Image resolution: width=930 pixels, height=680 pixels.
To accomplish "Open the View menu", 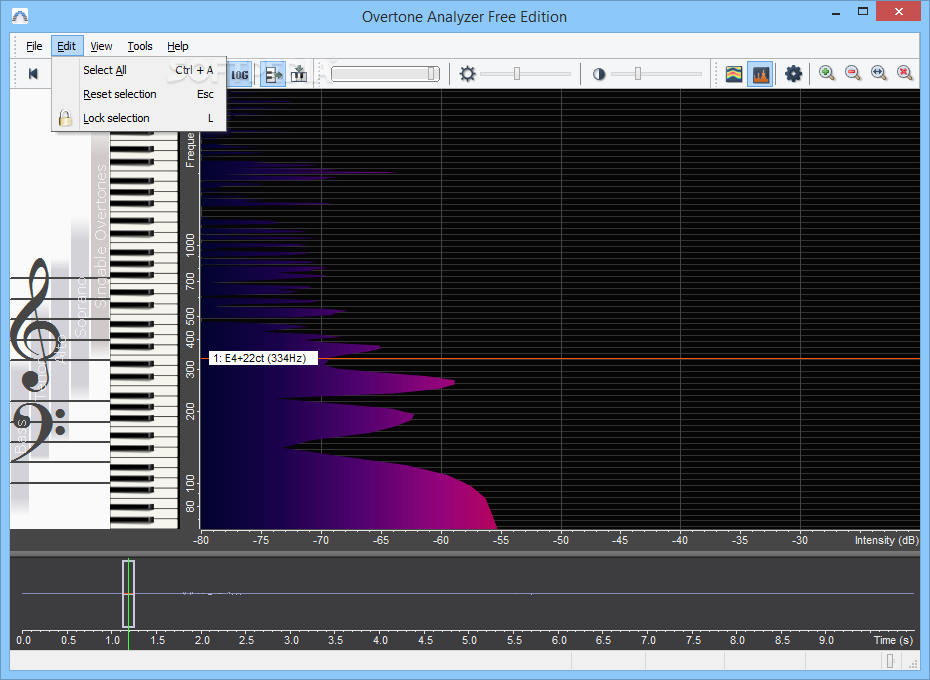I will click(x=101, y=46).
